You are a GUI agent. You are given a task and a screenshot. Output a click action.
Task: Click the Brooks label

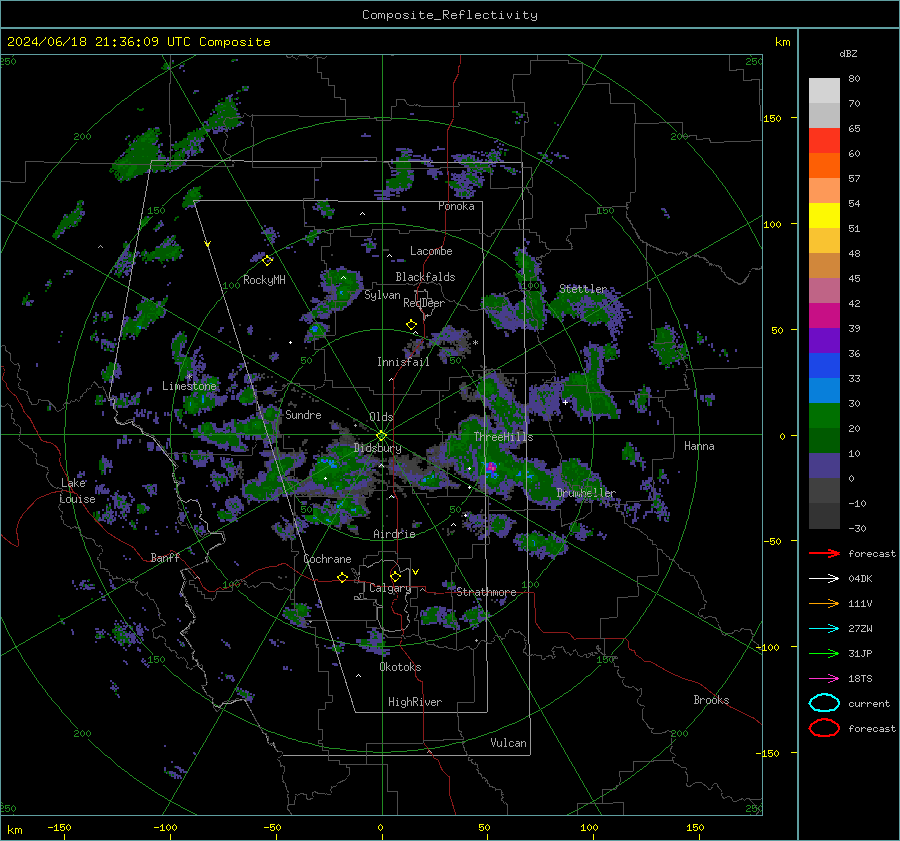click(x=711, y=700)
